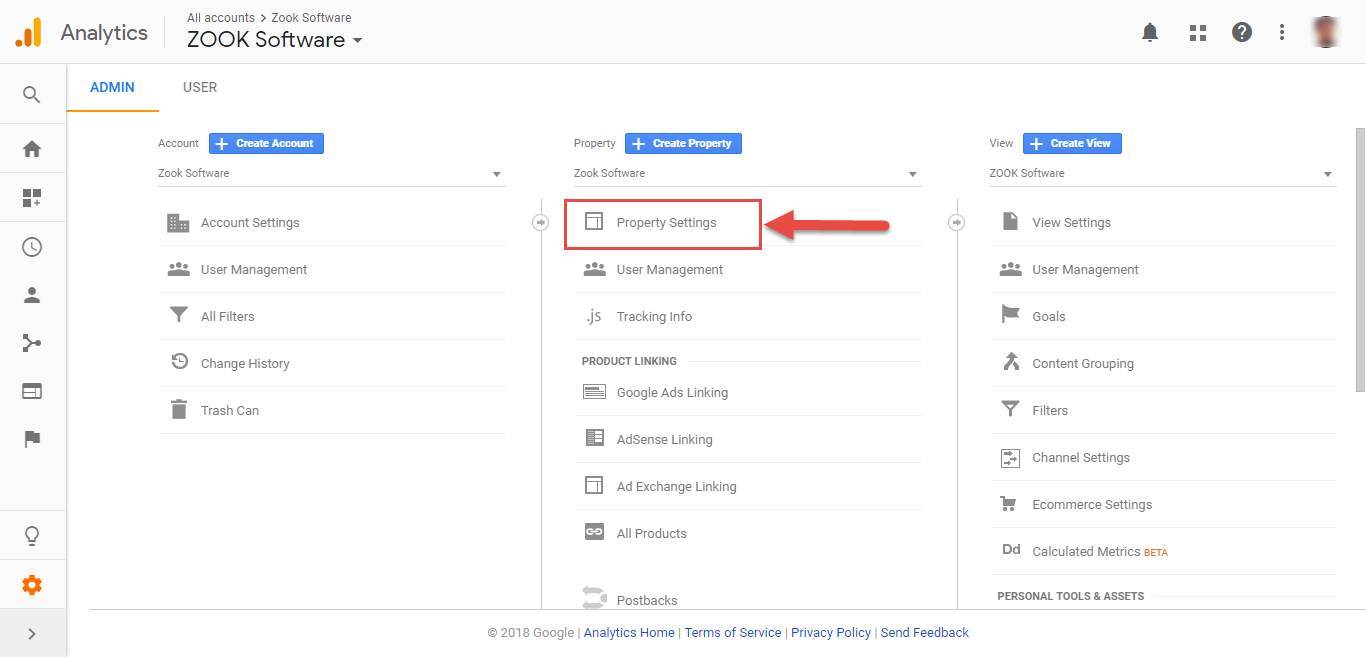Open Acquisition icon in sidebar

[x=32, y=344]
